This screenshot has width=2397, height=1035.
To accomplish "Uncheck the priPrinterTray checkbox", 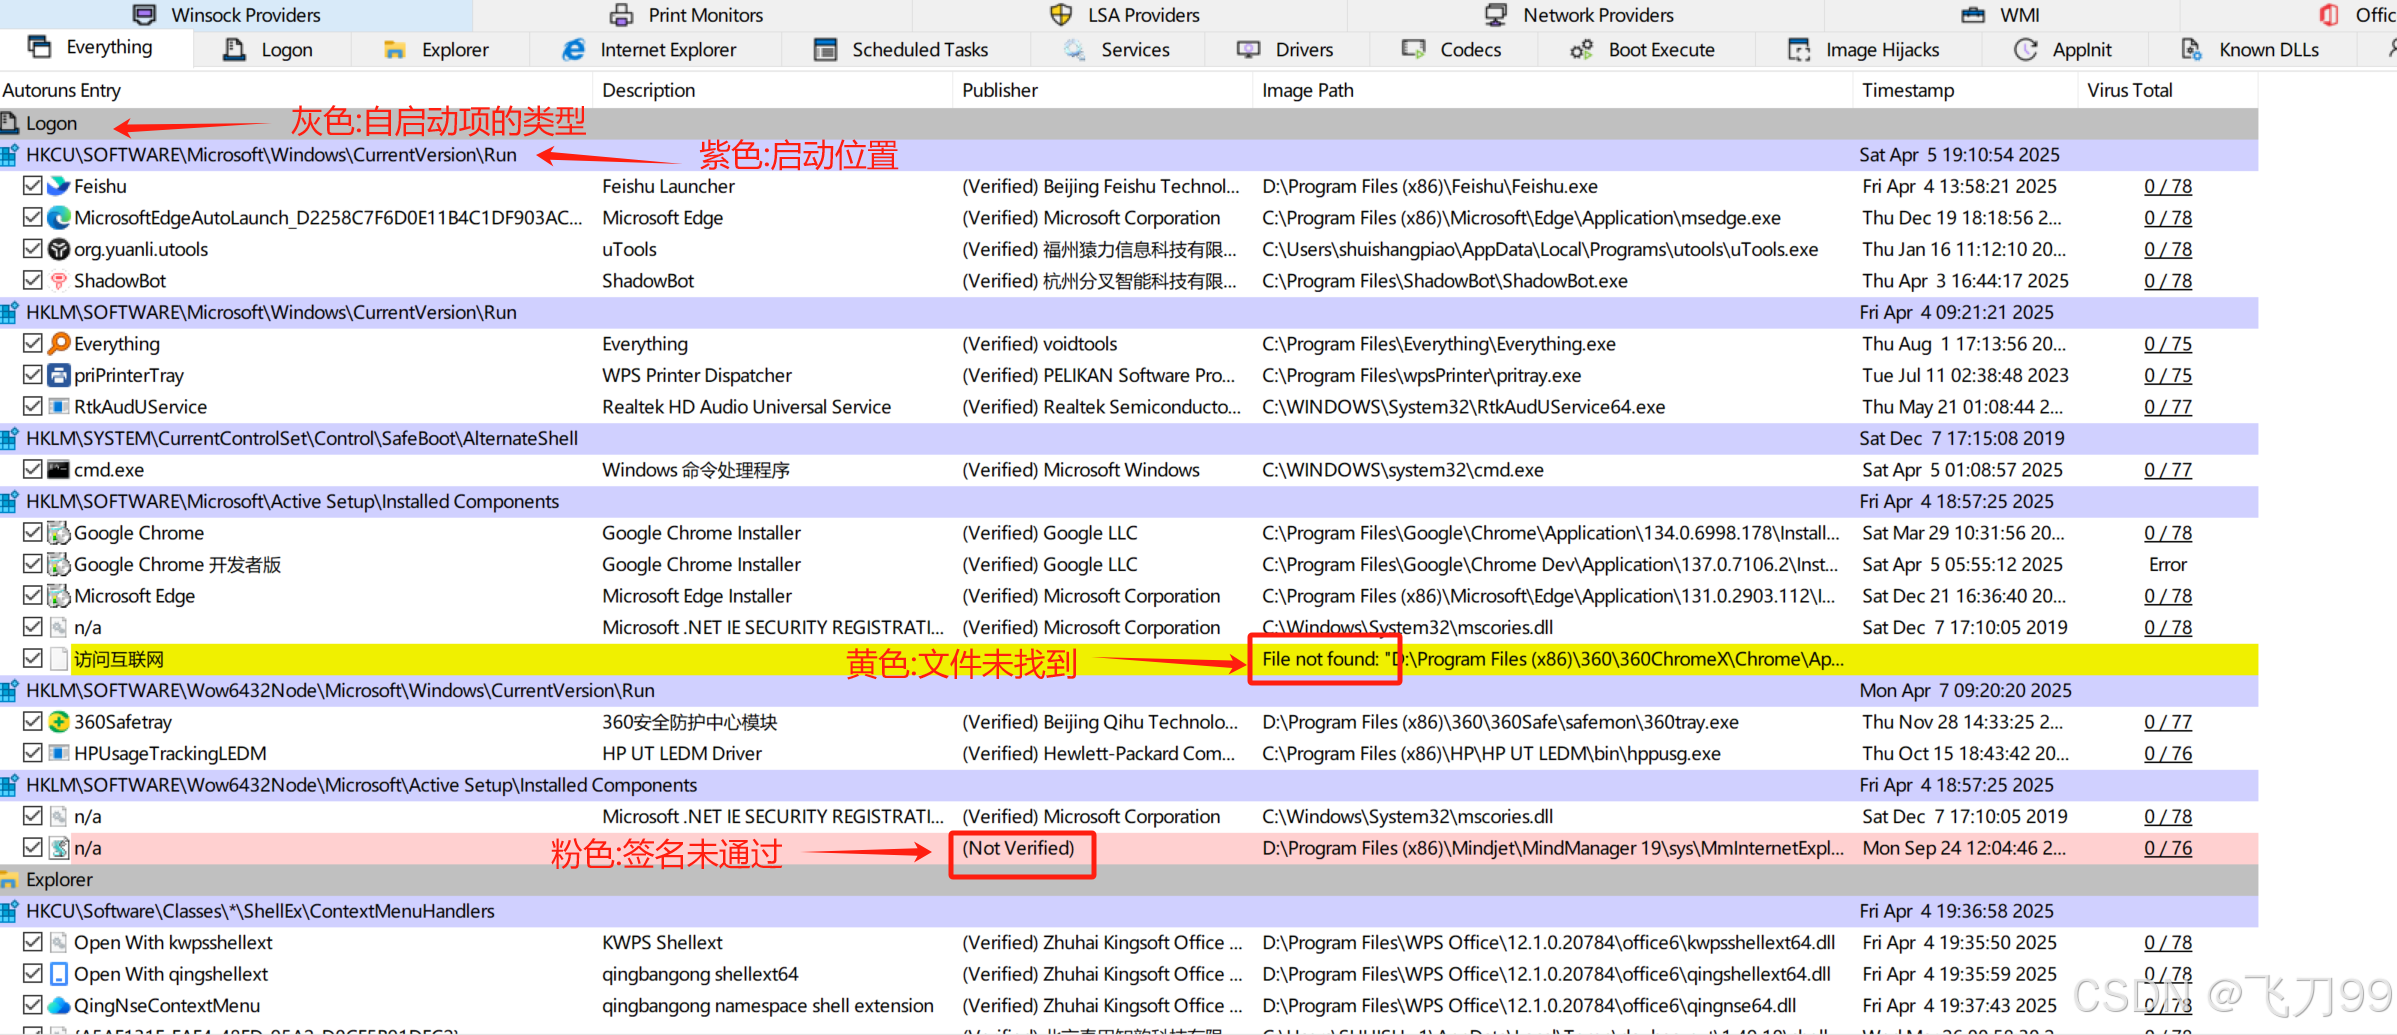I will [33, 375].
